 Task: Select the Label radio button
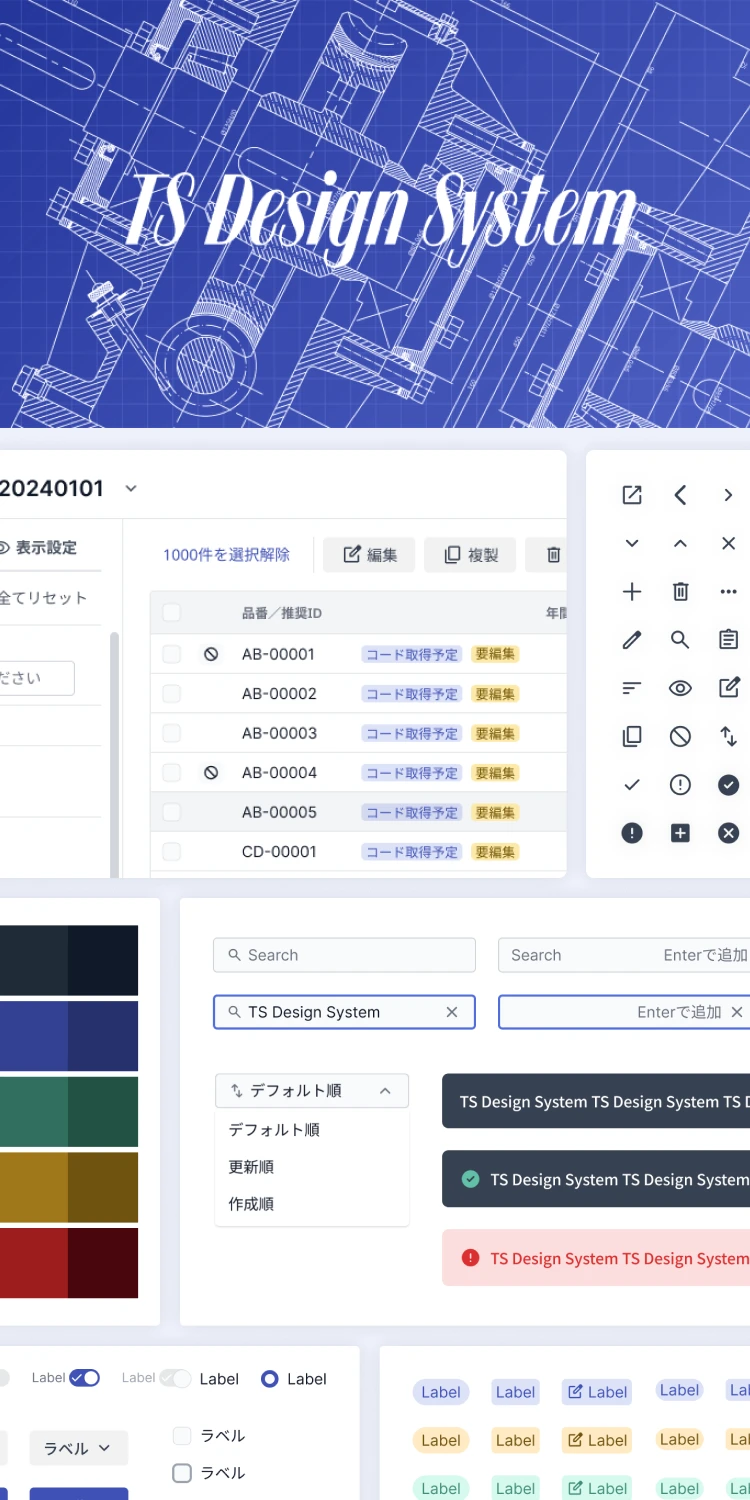coord(269,1379)
